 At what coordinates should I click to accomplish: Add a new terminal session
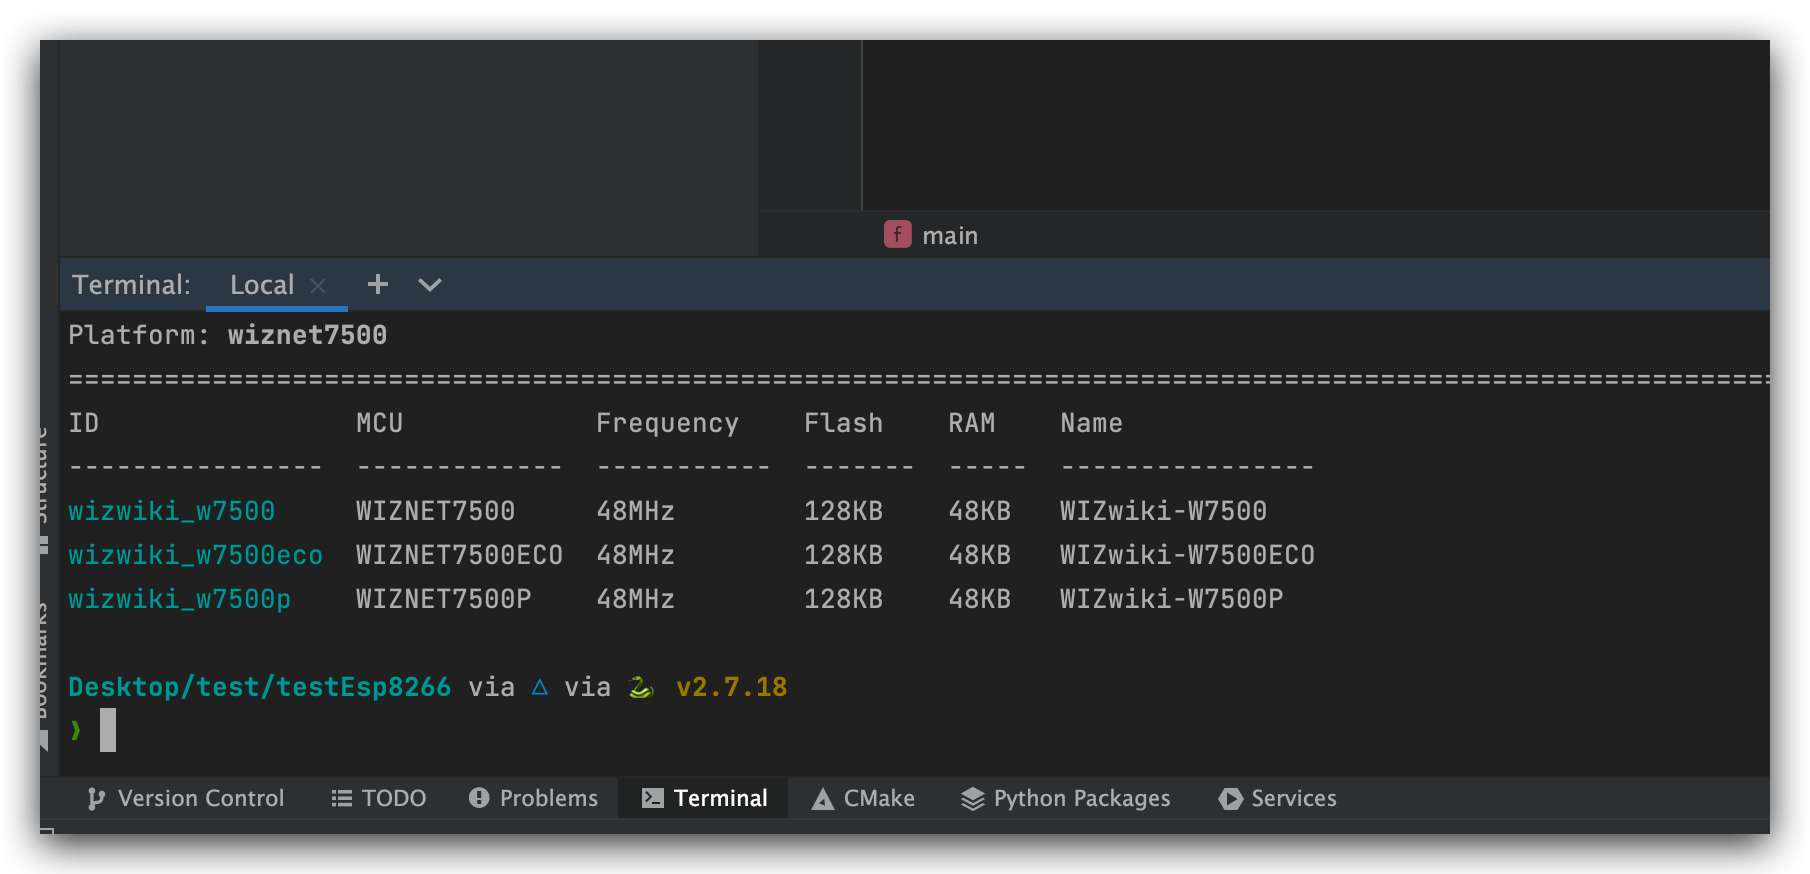point(378,285)
